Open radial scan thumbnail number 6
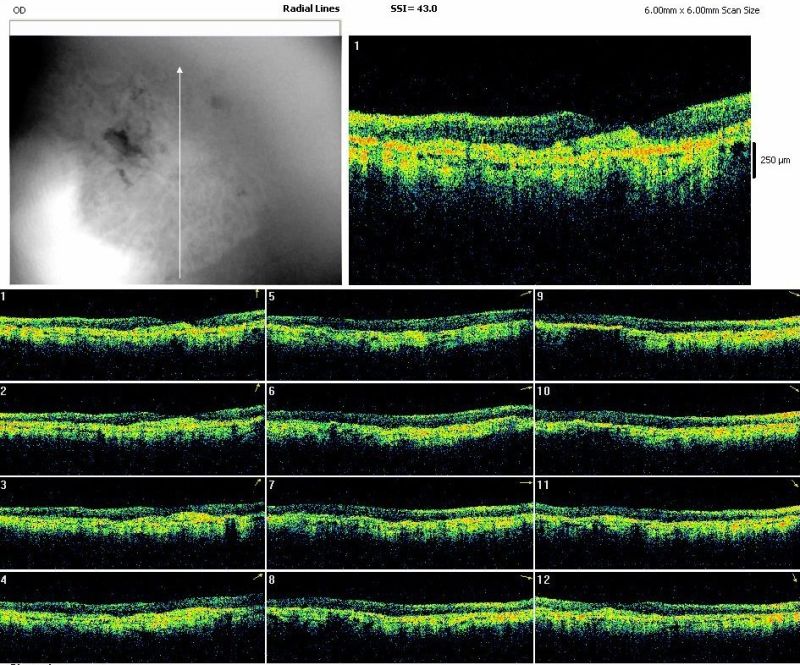800x665 pixels. pyautogui.click(x=400, y=424)
